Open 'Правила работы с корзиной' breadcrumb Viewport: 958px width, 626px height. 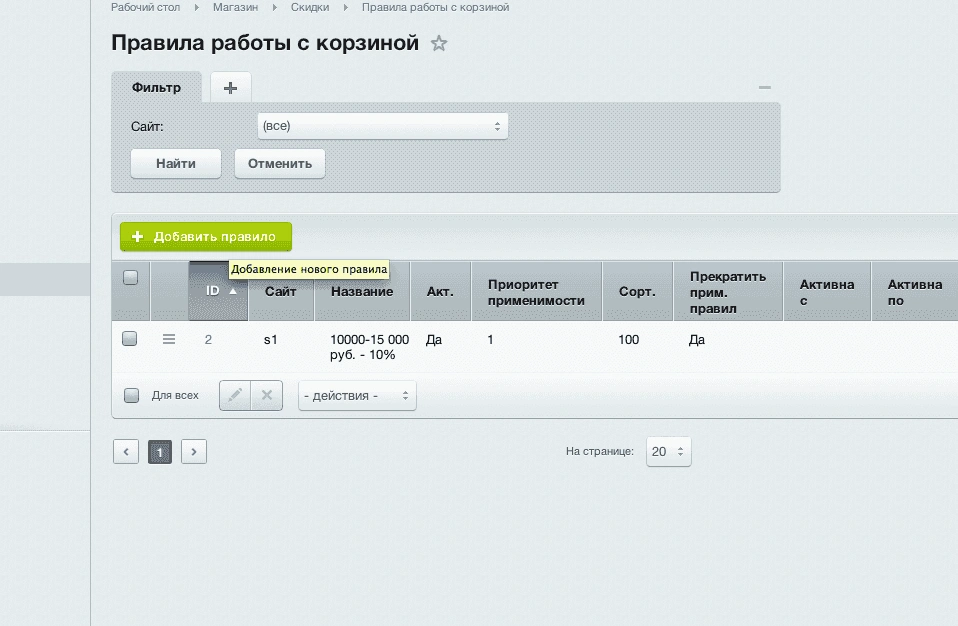(x=435, y=7)
